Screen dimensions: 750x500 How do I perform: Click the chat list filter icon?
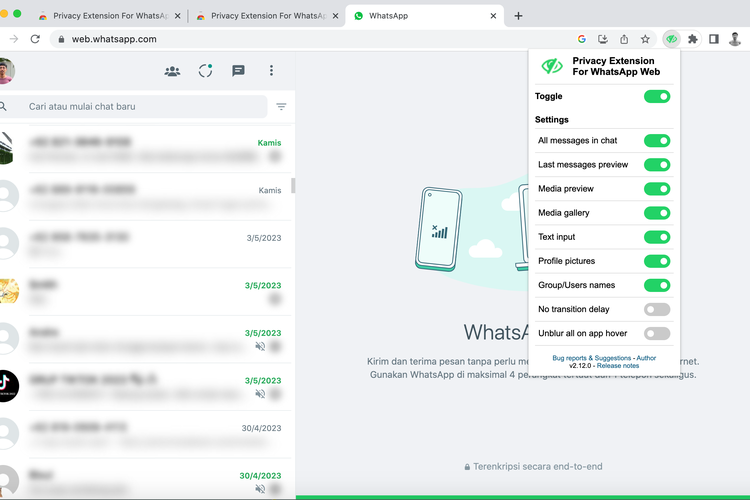coord(281,107)
